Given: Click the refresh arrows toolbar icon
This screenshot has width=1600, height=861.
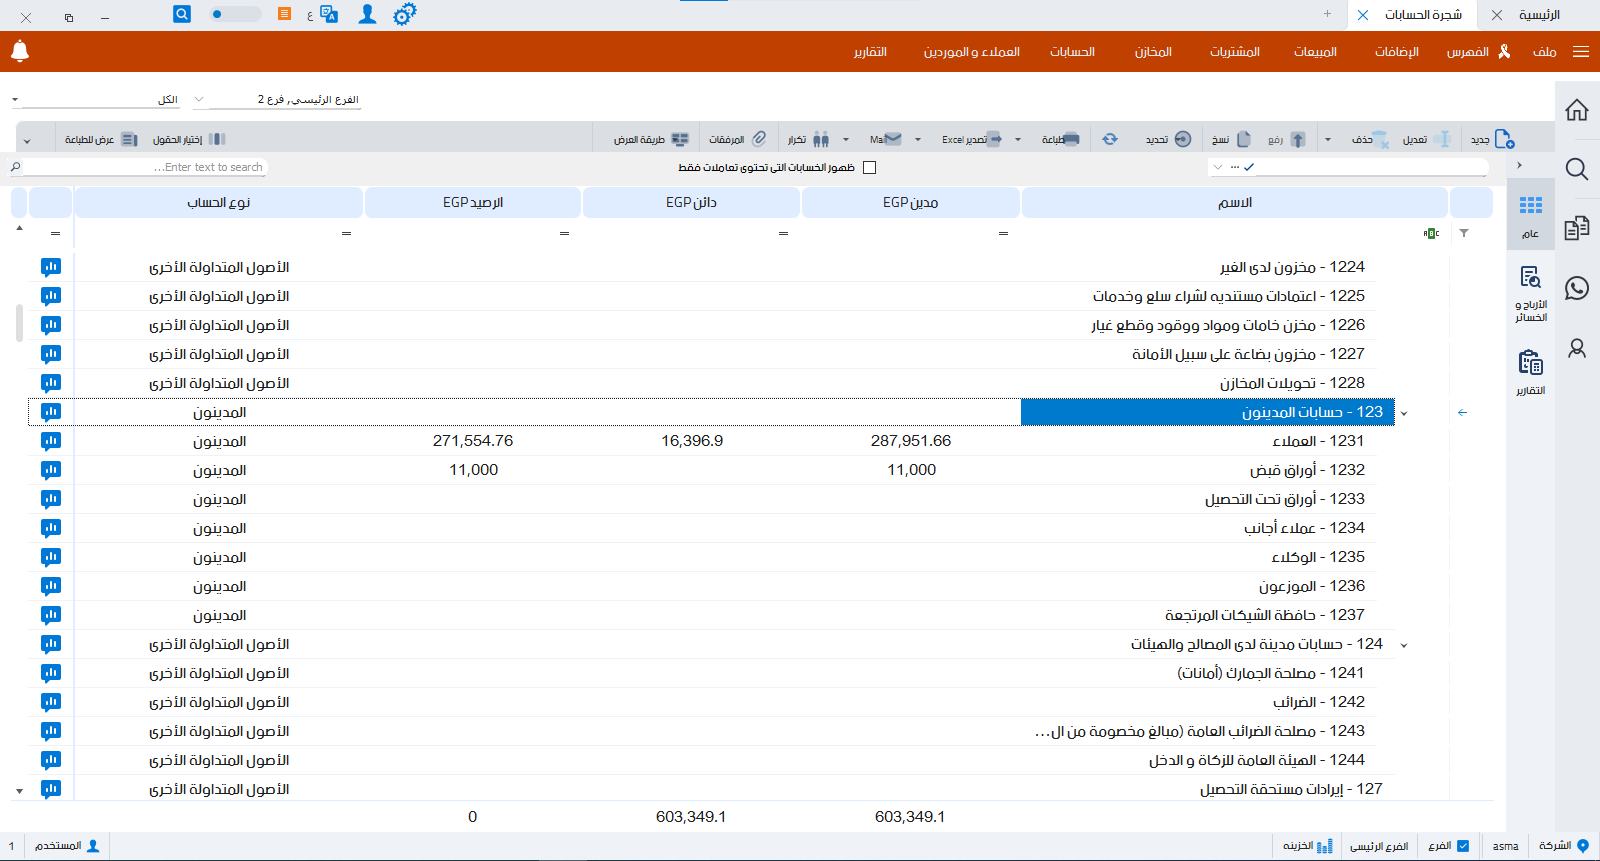Looking at the screenshot, I should 1110,140.
